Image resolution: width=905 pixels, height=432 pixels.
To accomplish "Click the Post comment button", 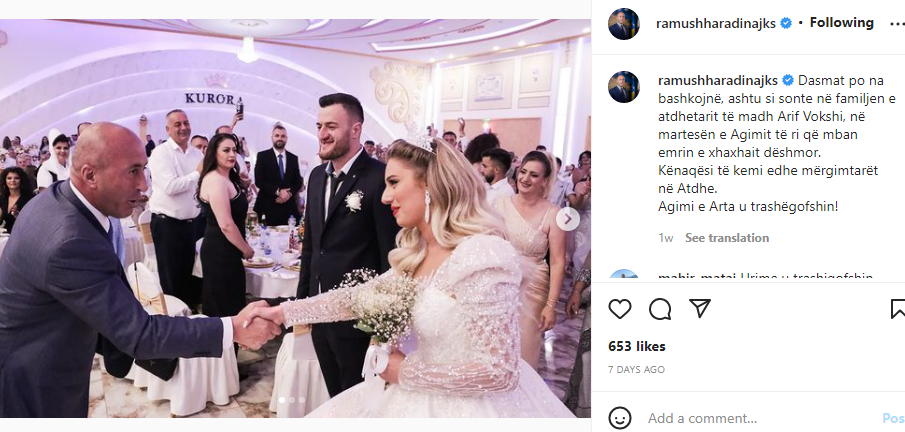I will 893,418.
